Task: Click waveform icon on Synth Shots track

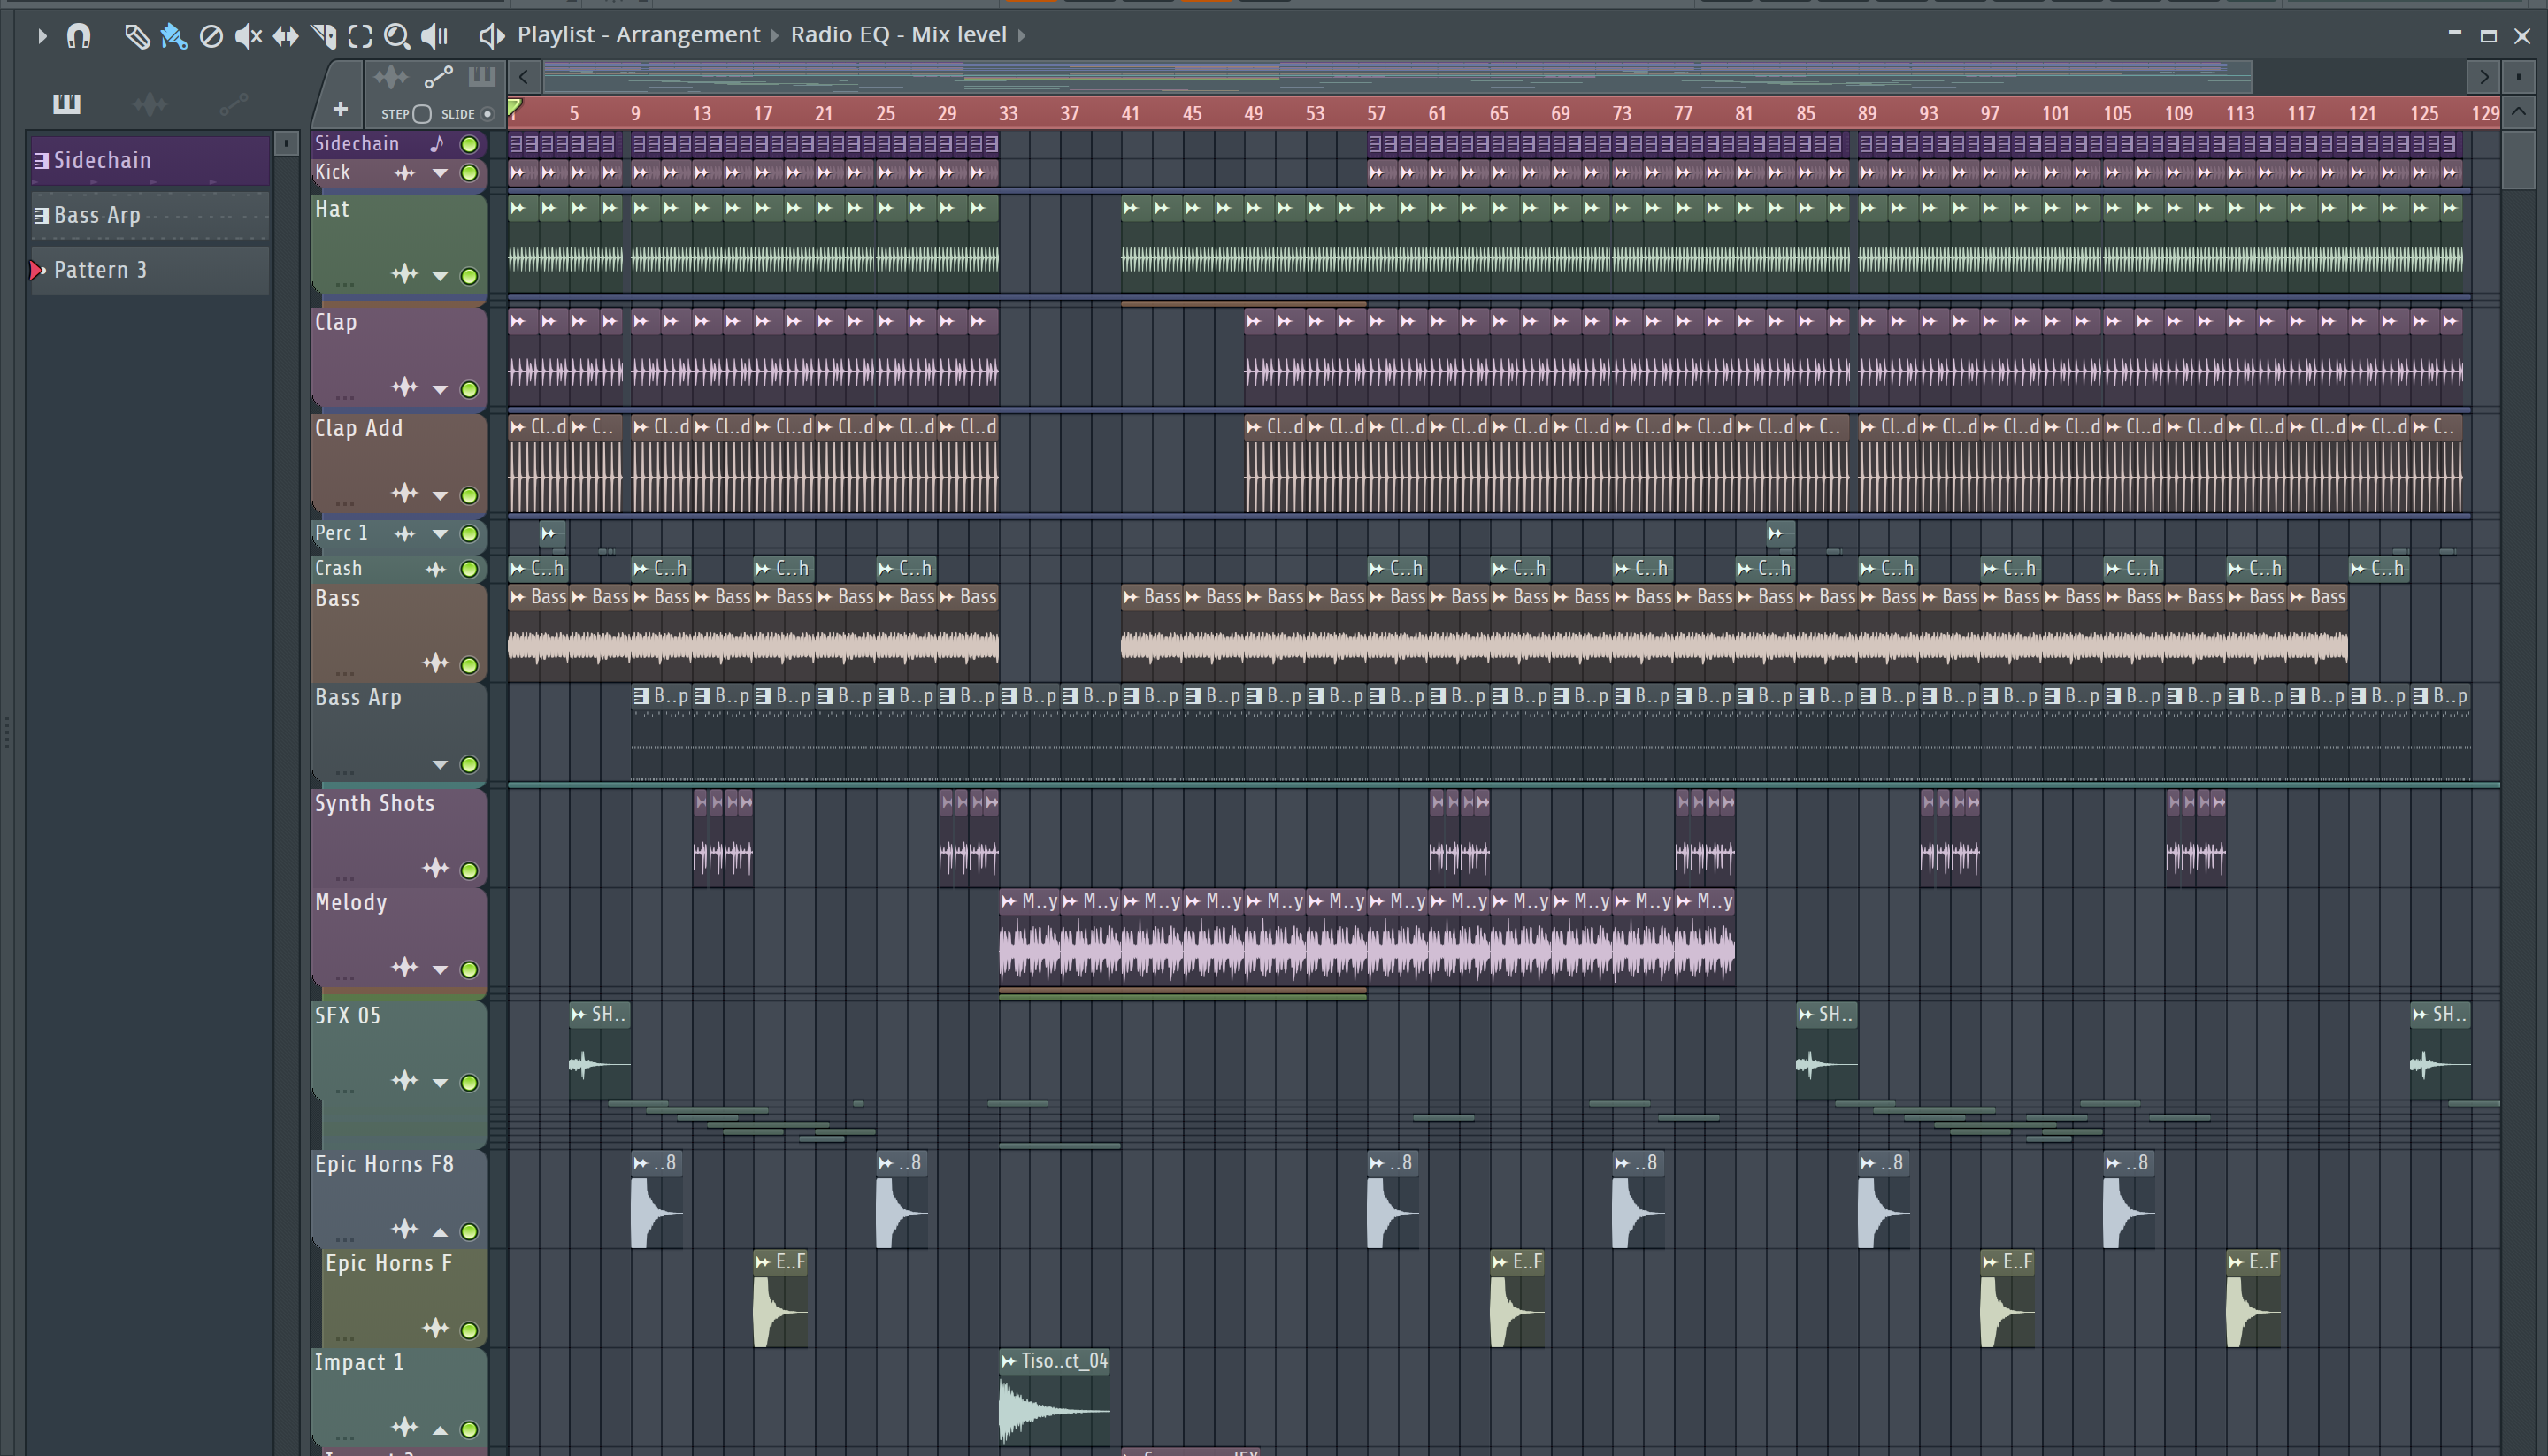Action: tap(435, 868)
